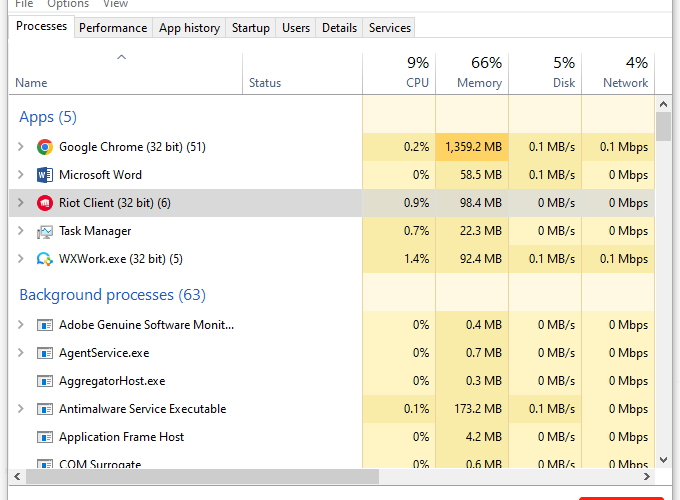Click the AggregatorHost.exe process icon
Viewport: 680px width, 500px height.
(45, 381)
